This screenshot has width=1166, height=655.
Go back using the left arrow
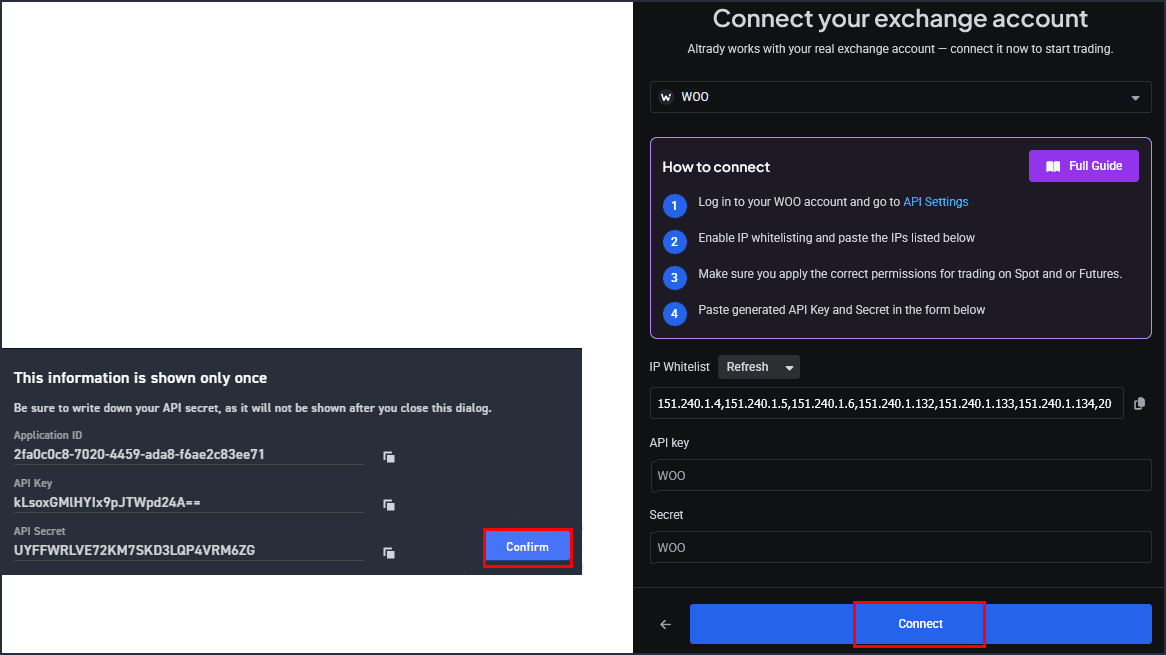point(666,625)
